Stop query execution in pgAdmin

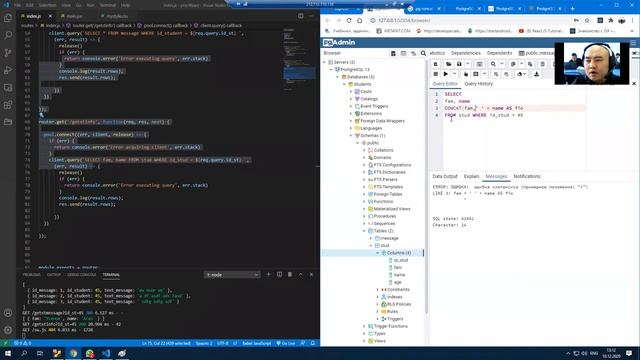(436, 74)
